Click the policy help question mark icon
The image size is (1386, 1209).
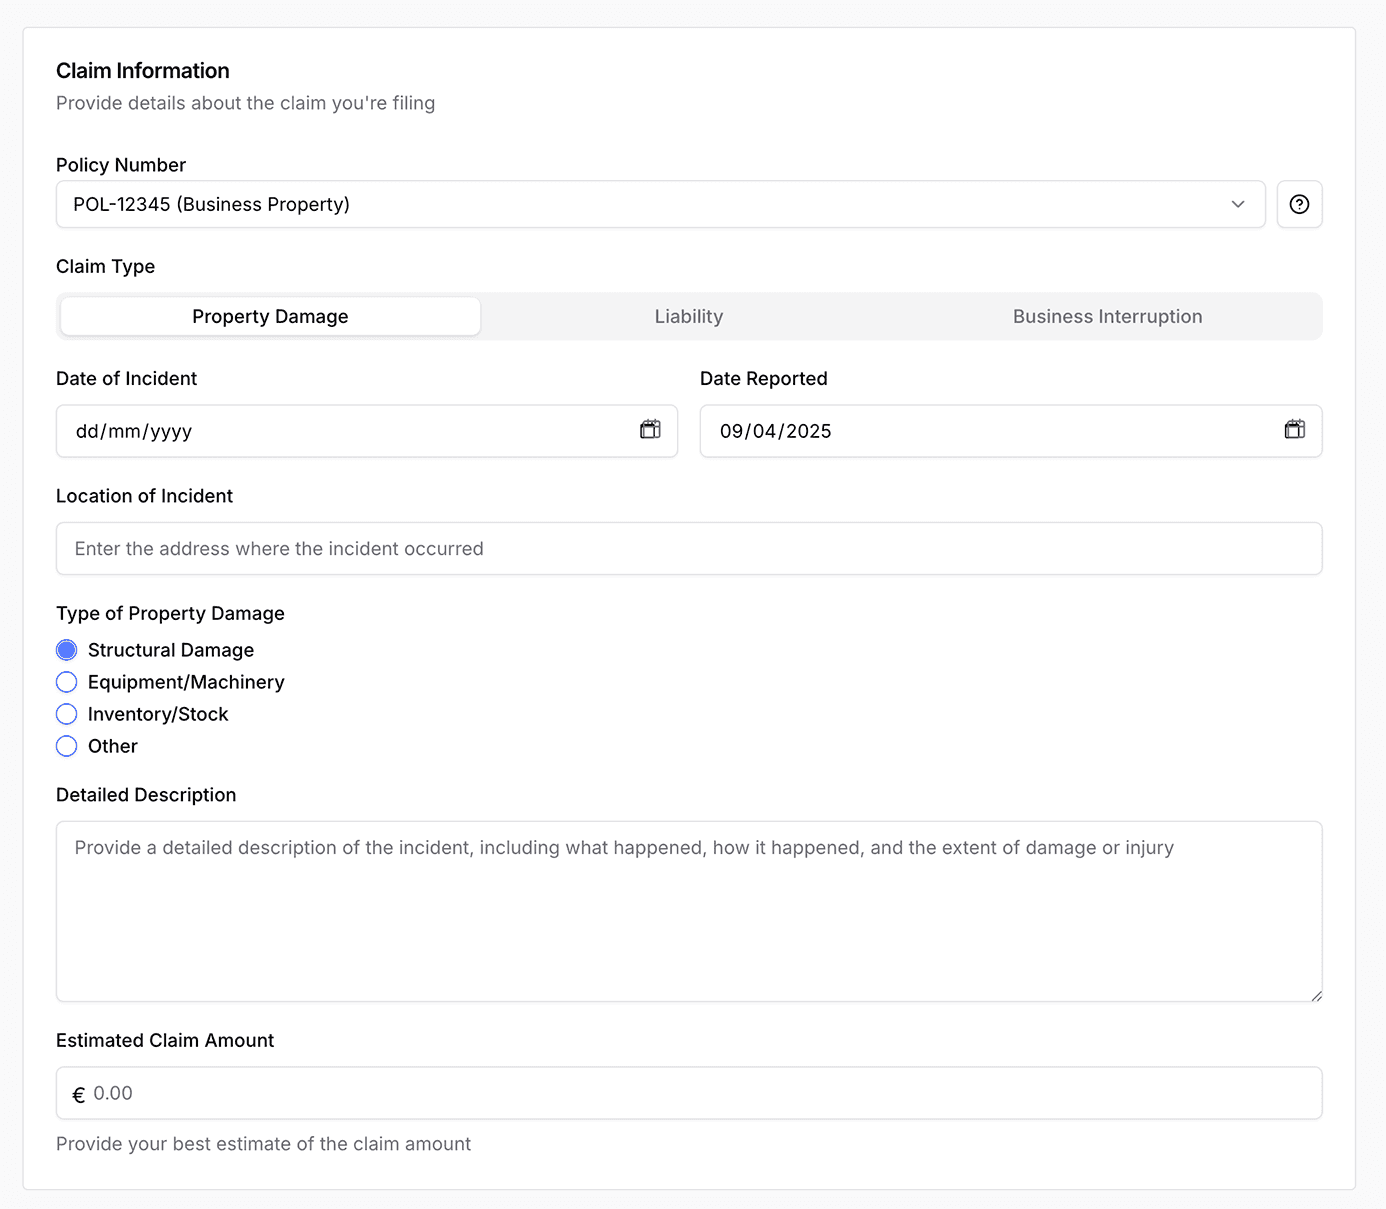(1299, 204)
